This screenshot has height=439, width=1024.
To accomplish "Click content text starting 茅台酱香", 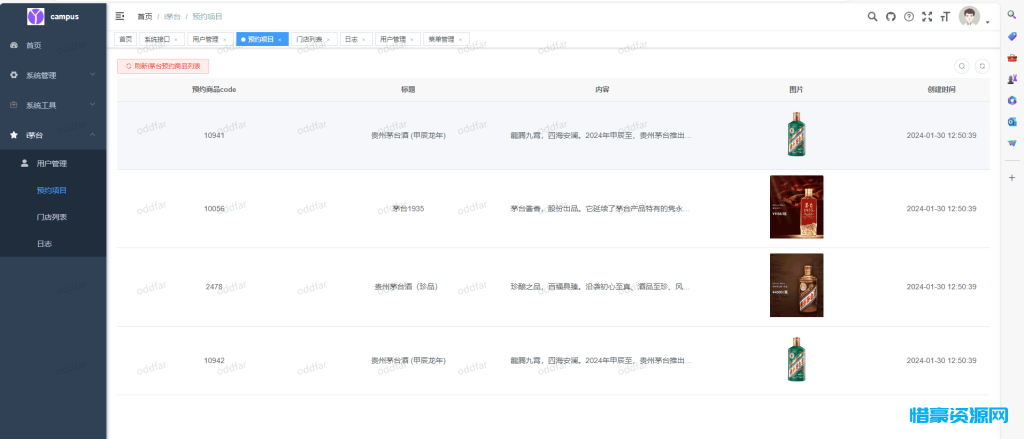I will tap(600, 208).
